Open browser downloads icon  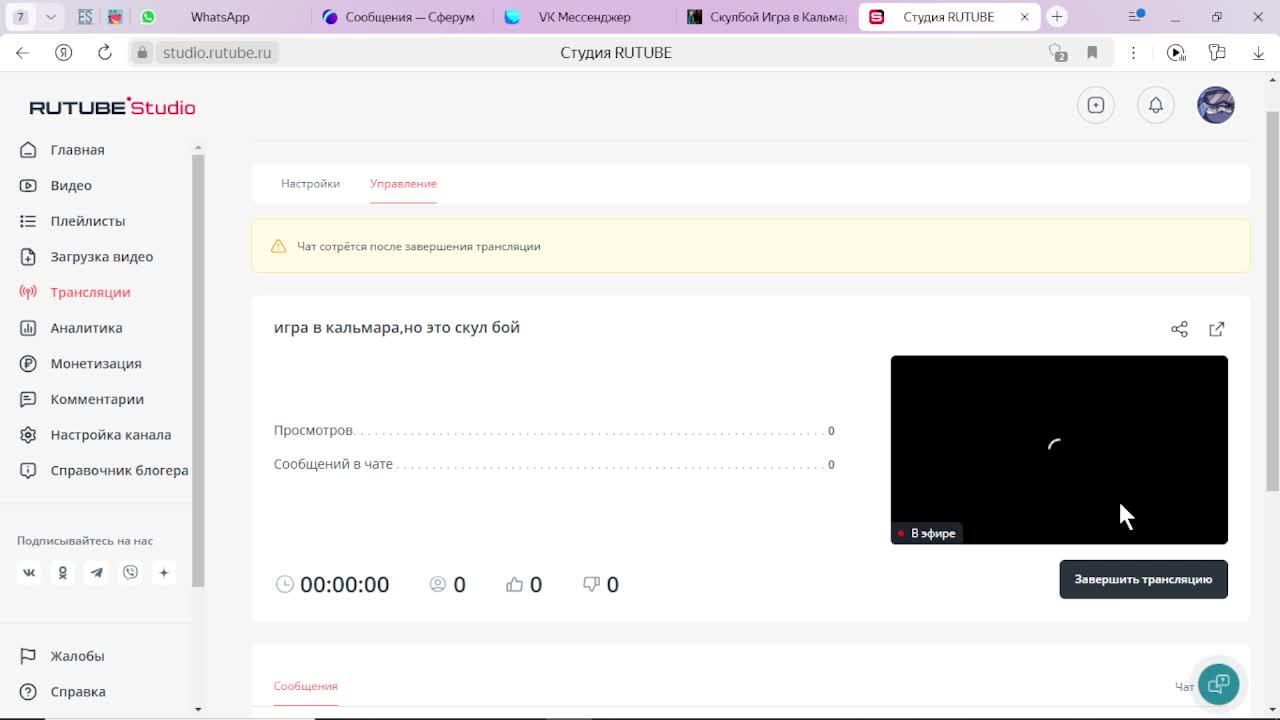point(1259,53)
